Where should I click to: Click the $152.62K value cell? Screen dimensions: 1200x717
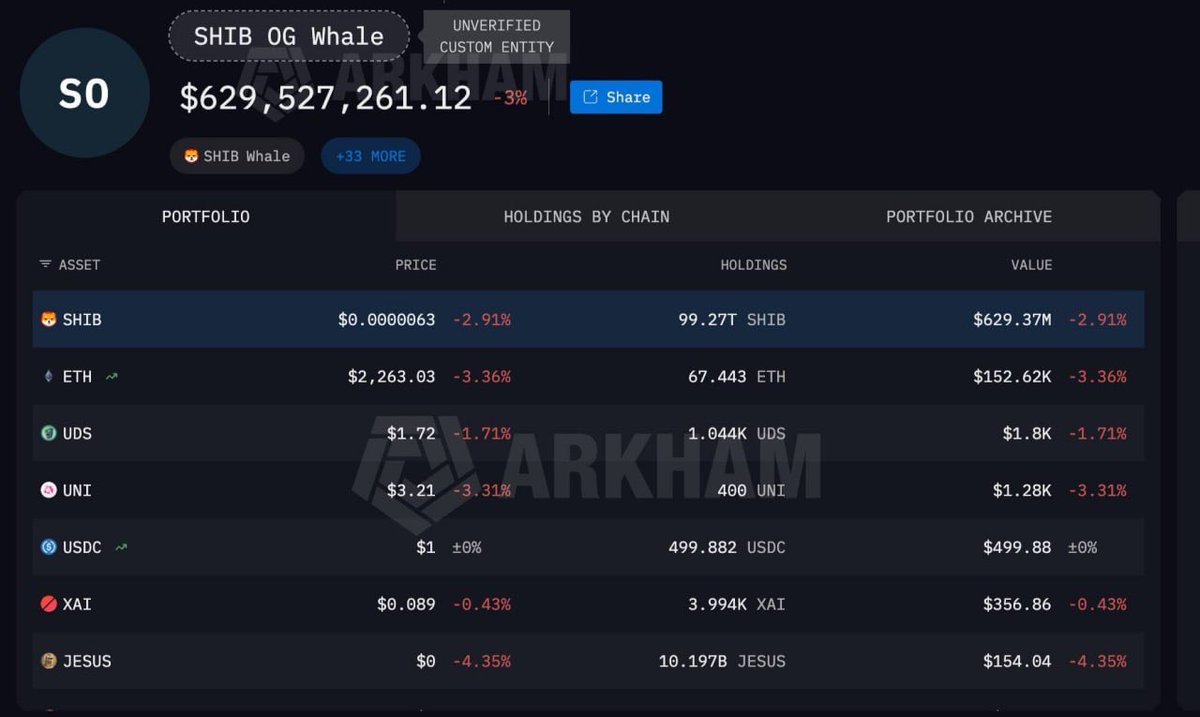click(x=1012, y=377)
